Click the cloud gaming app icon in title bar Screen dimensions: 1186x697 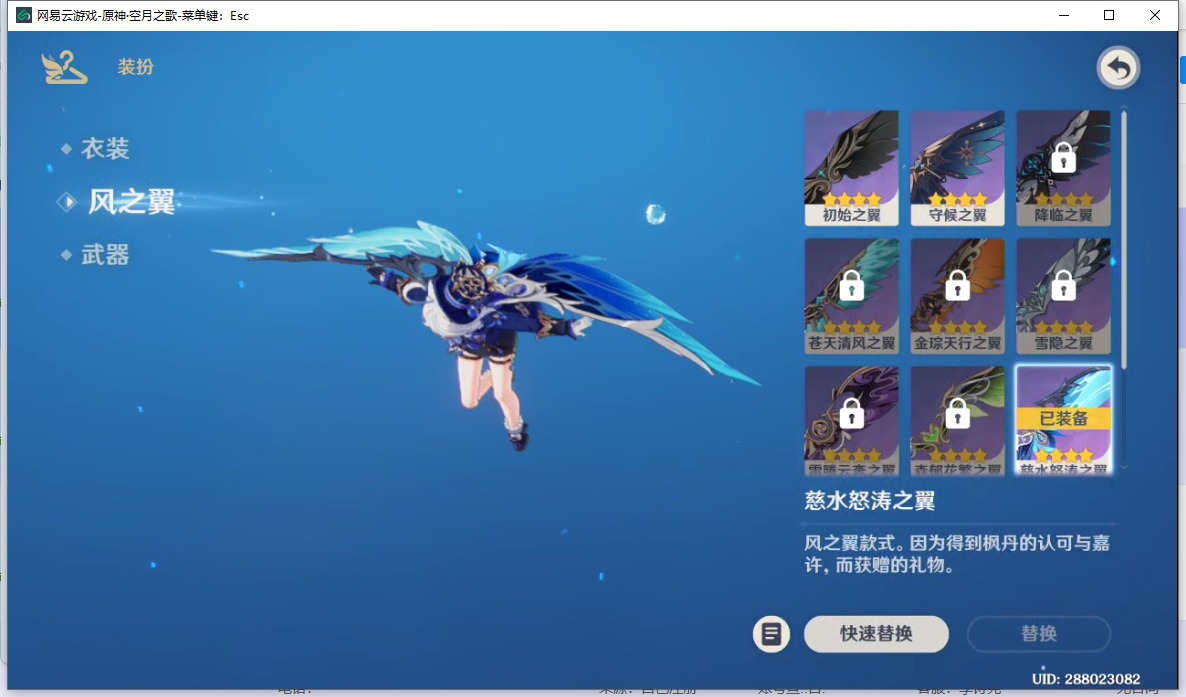tap(24, 15)
